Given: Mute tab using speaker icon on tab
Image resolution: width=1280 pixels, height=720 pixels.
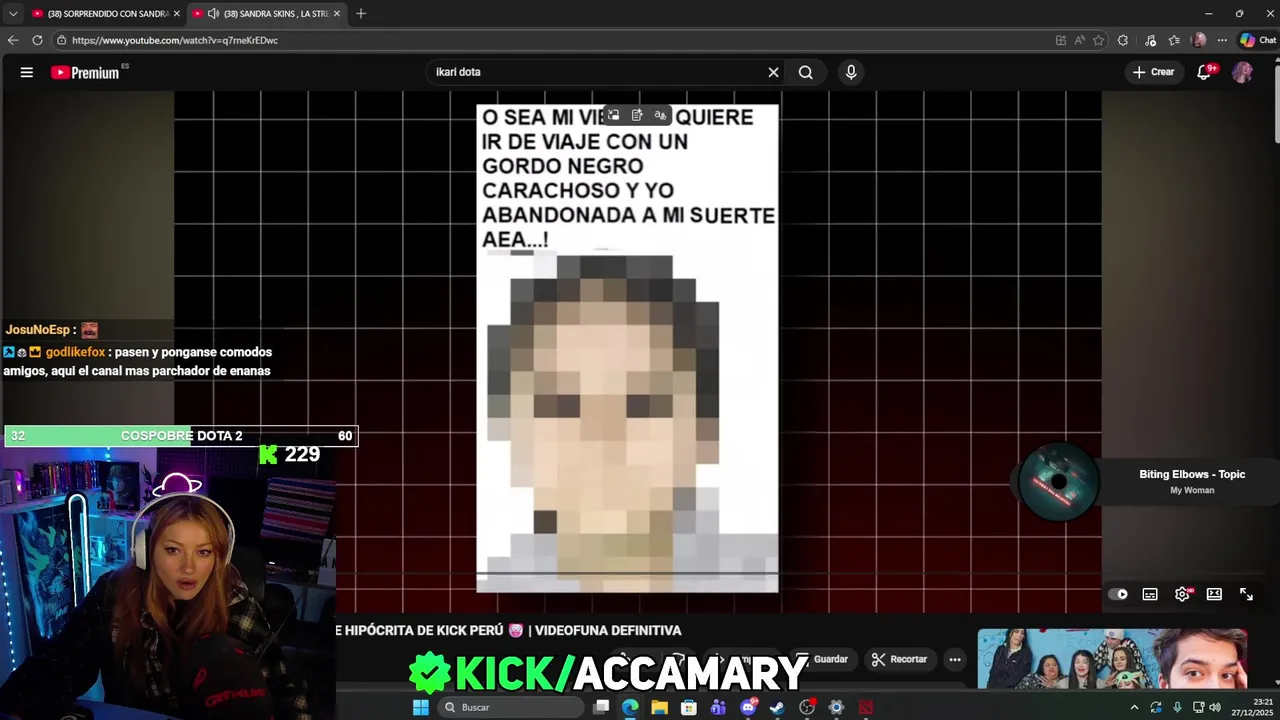Looking at the screenshot, I should (213, 13).
